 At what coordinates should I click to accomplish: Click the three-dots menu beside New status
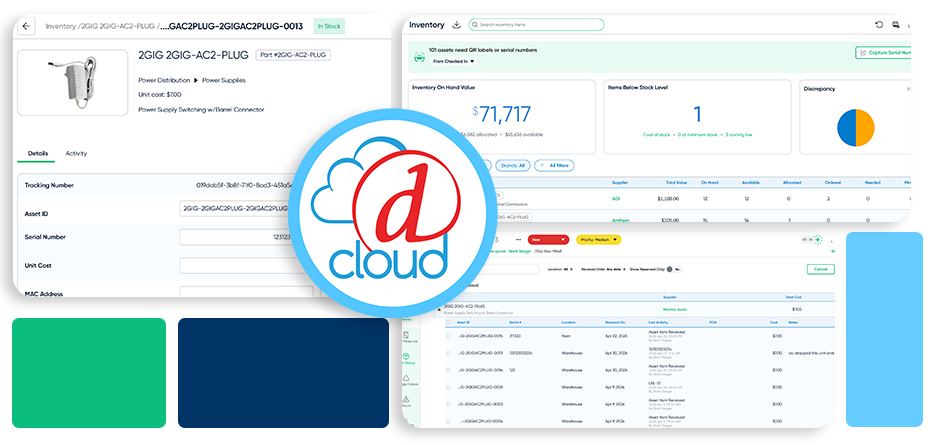point(518,240)
